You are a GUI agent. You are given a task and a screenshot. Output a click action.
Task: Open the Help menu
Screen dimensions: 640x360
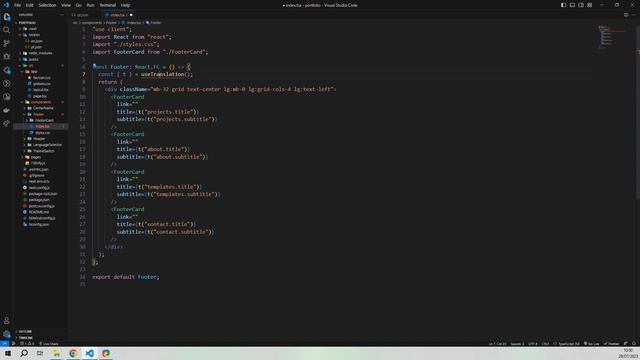click(x=125, y=5)
